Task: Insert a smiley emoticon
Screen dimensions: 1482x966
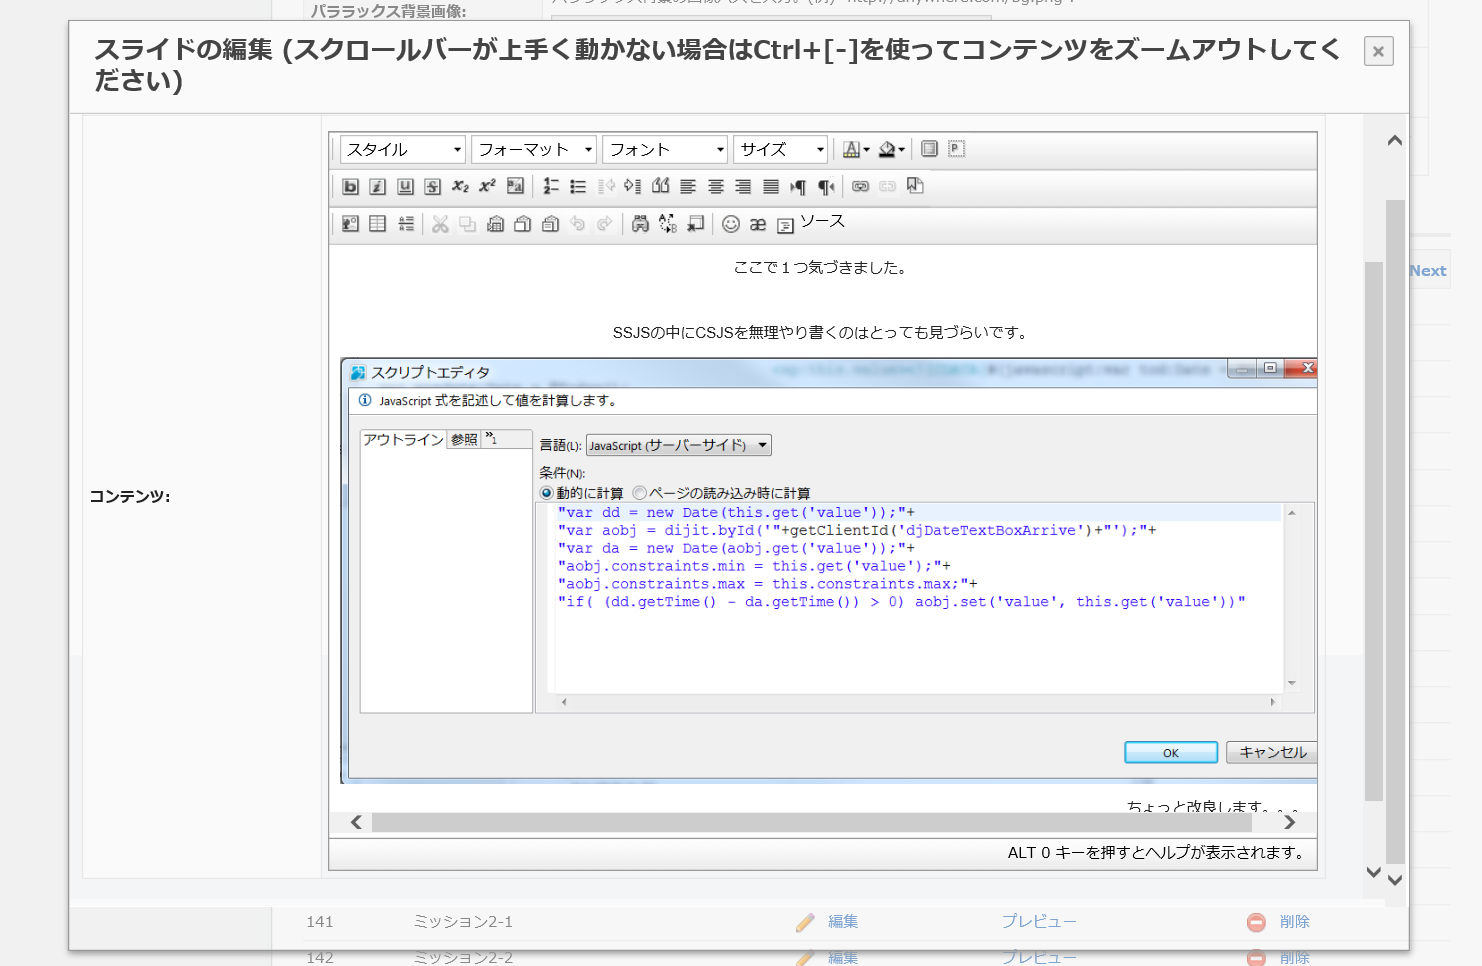Action: click(731, 224)
